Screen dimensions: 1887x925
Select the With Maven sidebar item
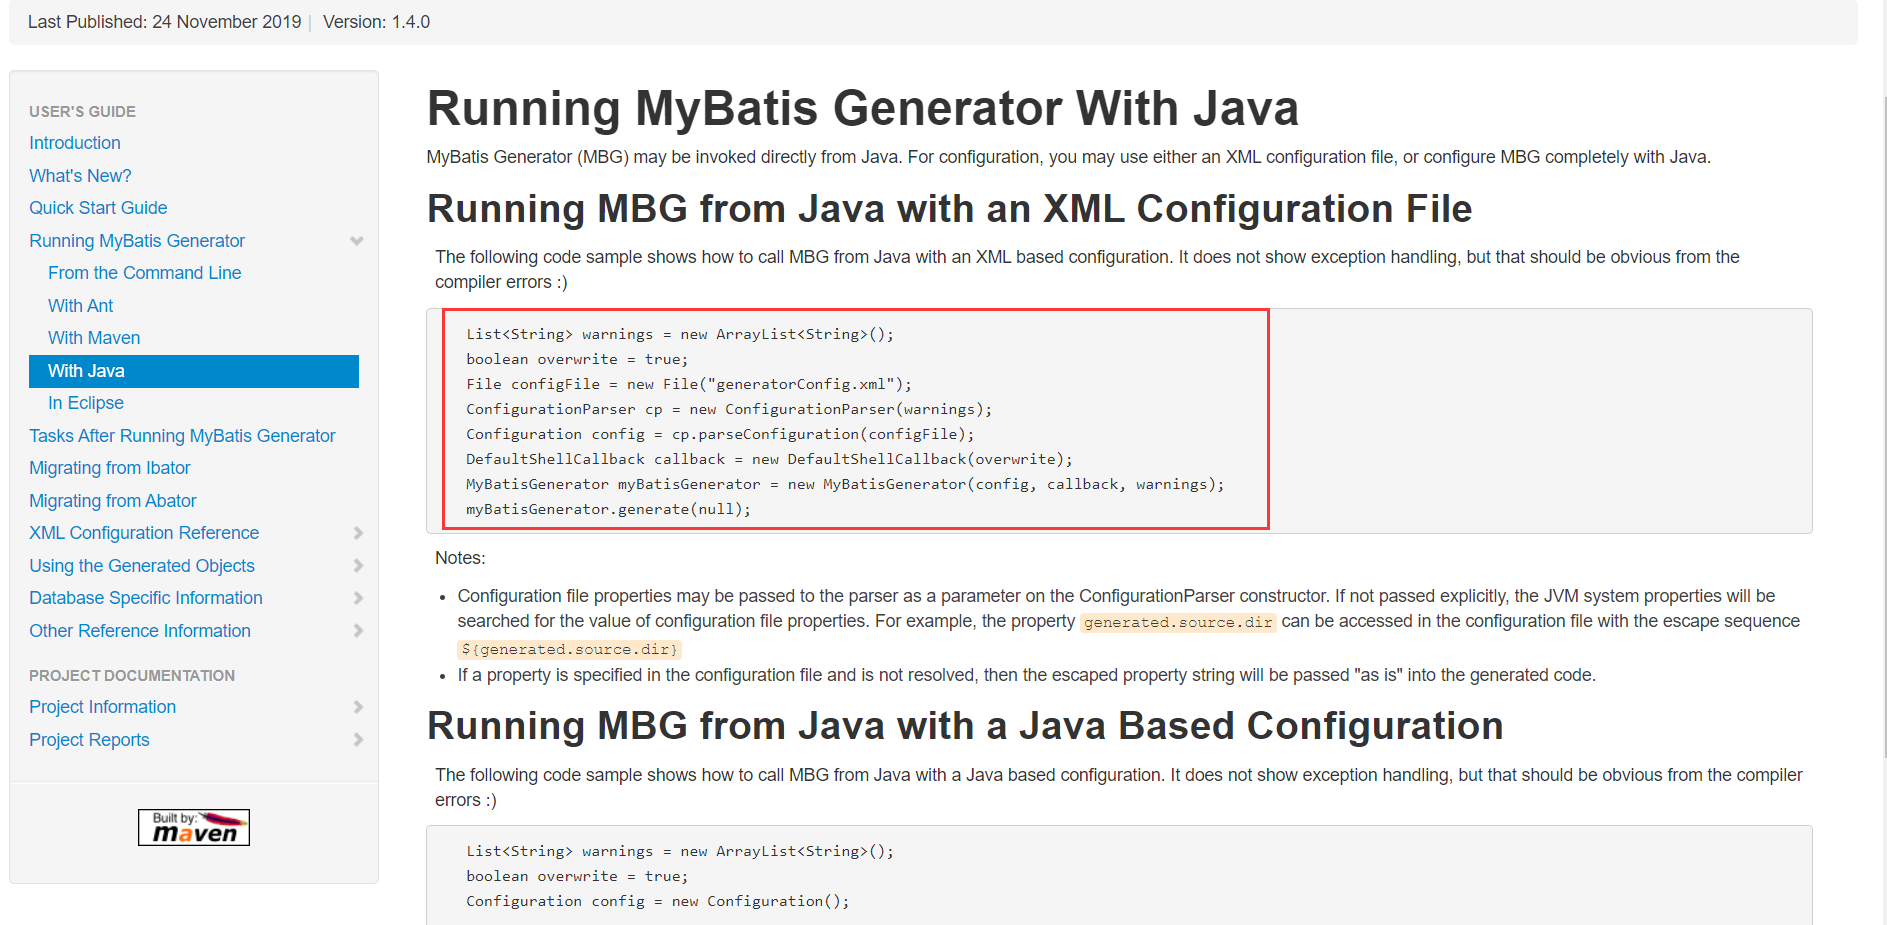[94, 338]
